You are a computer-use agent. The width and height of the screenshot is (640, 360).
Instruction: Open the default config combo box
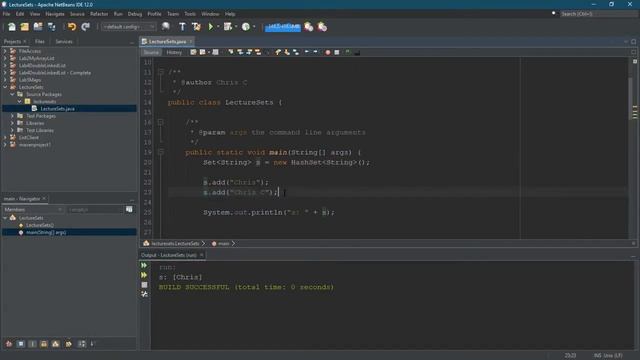click(x=129, y=27)
